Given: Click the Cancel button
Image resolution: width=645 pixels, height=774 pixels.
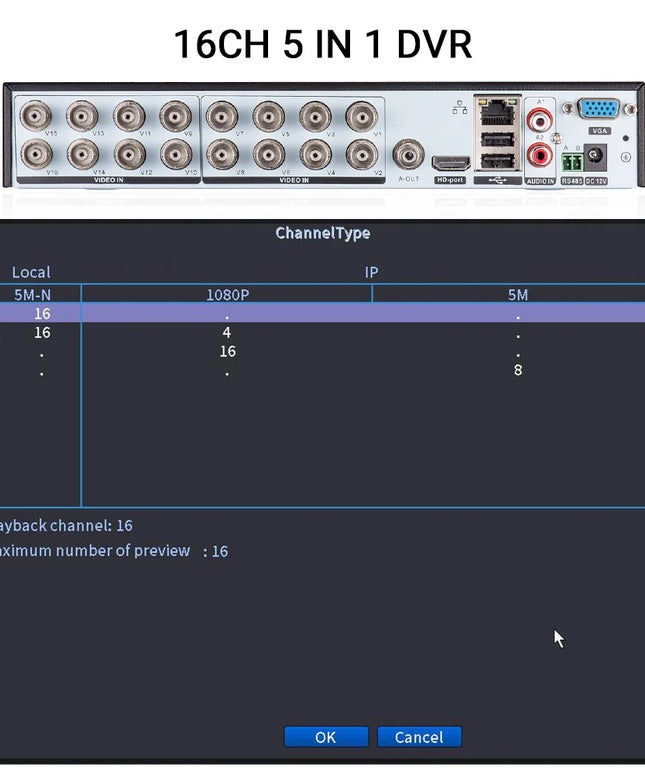Looking at the screenshot, I should (419, 737).
